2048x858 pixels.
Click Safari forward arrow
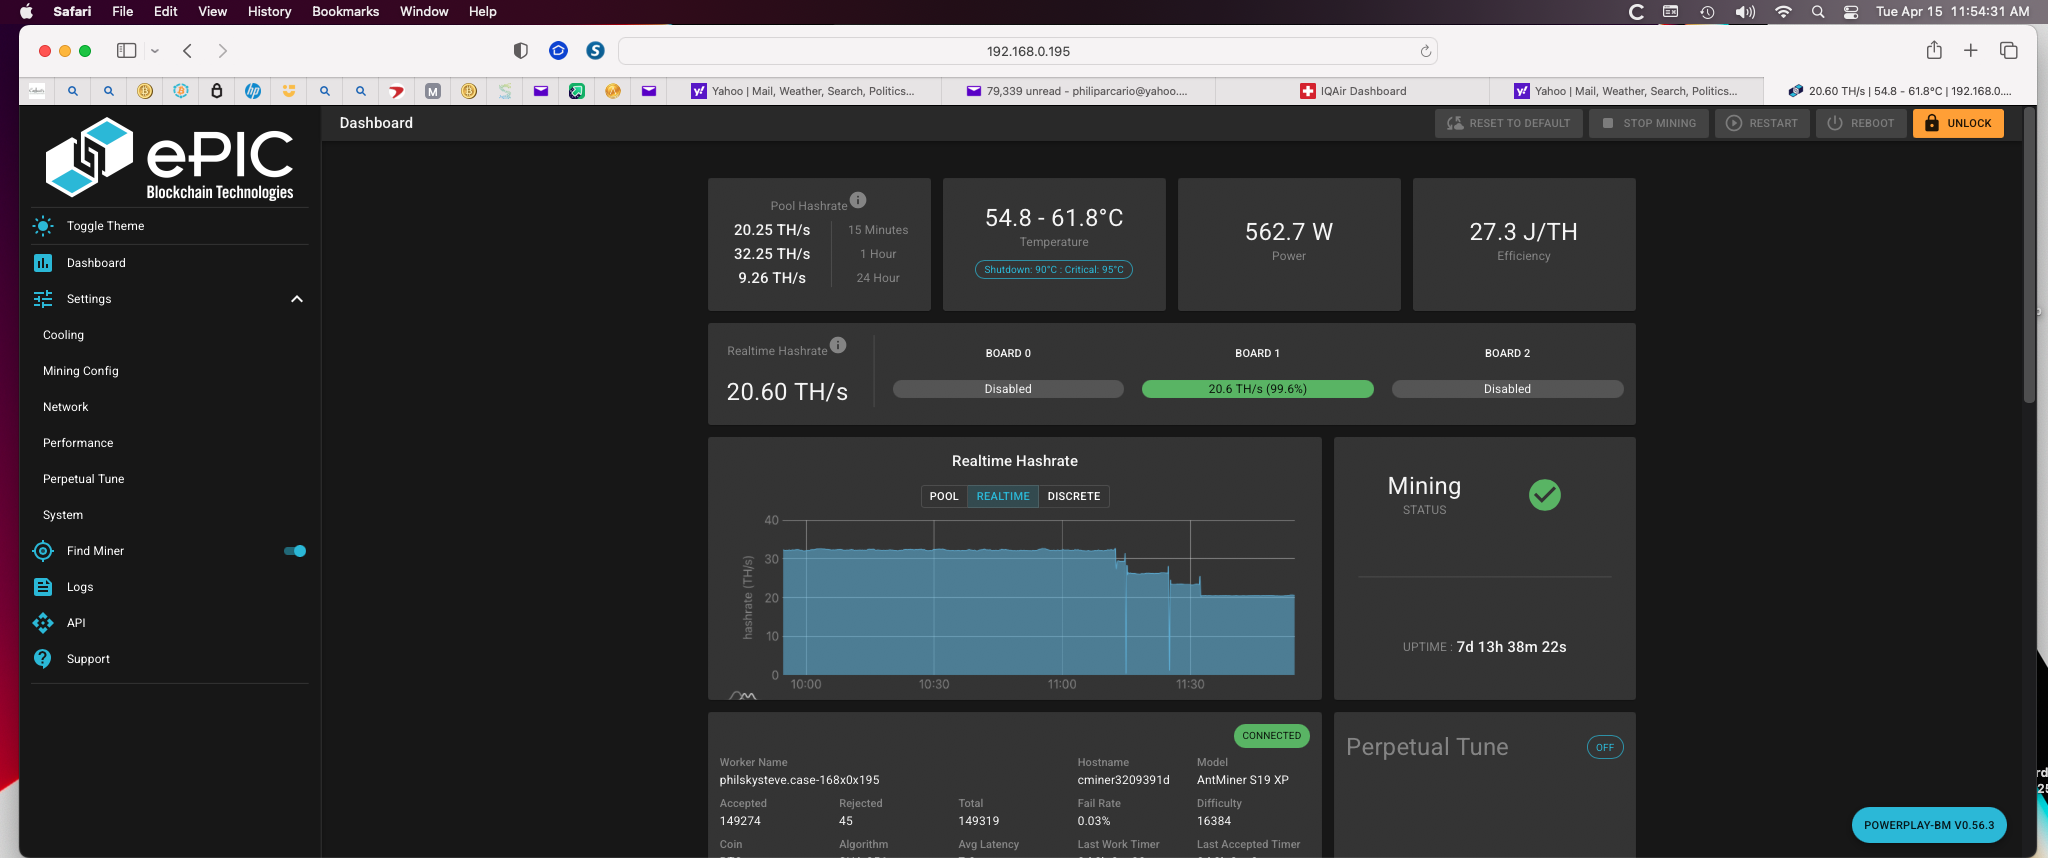click(x=222, y=51)
